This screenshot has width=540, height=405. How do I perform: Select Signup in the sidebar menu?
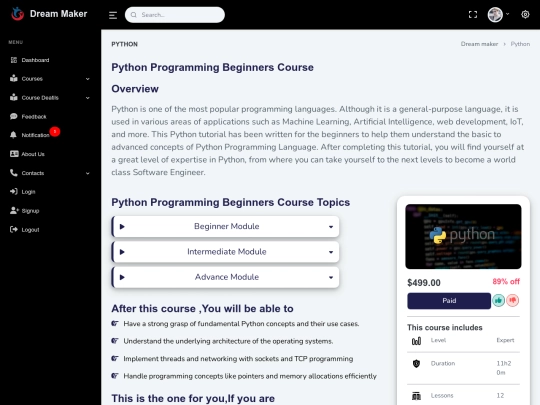[30, 210]
